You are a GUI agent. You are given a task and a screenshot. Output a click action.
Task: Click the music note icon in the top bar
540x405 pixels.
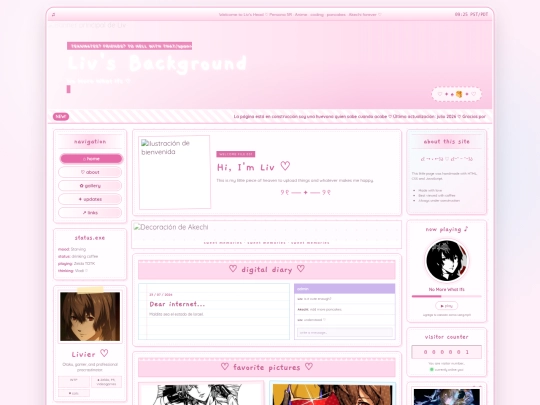pyautogui.click(x=53, y=14)
